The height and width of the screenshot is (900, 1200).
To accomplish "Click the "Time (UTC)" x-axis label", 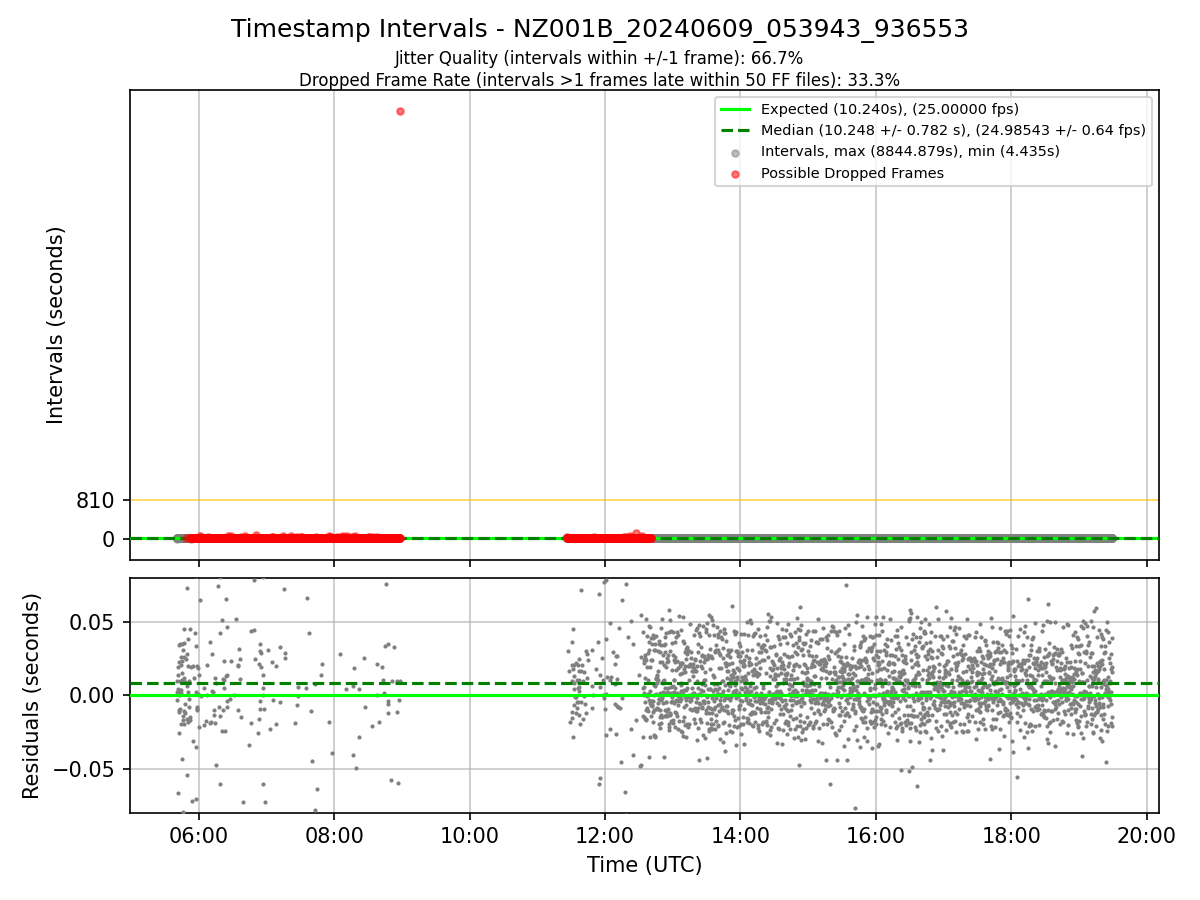I will (x=644, y=864).
